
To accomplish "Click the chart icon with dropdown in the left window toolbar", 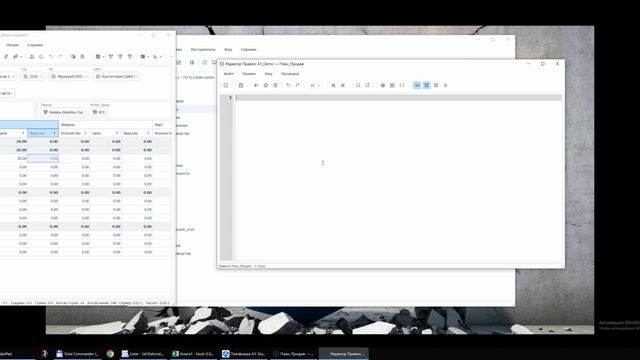I will 157,57.
